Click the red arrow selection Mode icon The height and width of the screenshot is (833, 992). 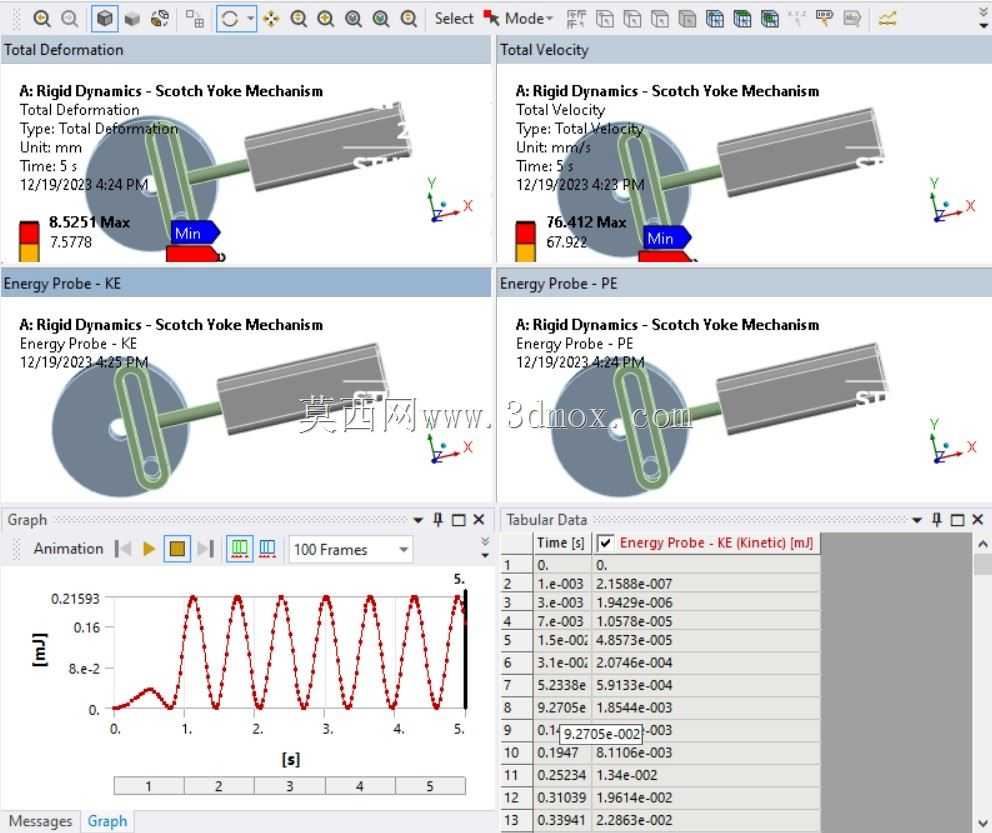pyautogui.click(x=491, y=18)
